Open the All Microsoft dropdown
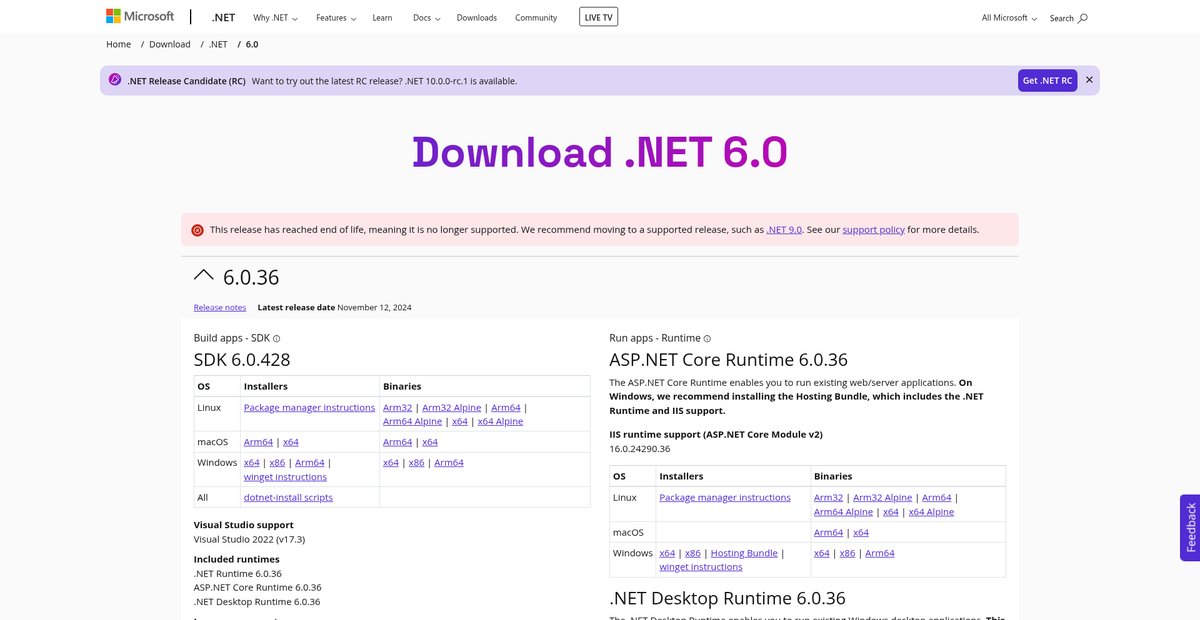This screenshot has width=1200, height=620. [x=1009, y=18]
